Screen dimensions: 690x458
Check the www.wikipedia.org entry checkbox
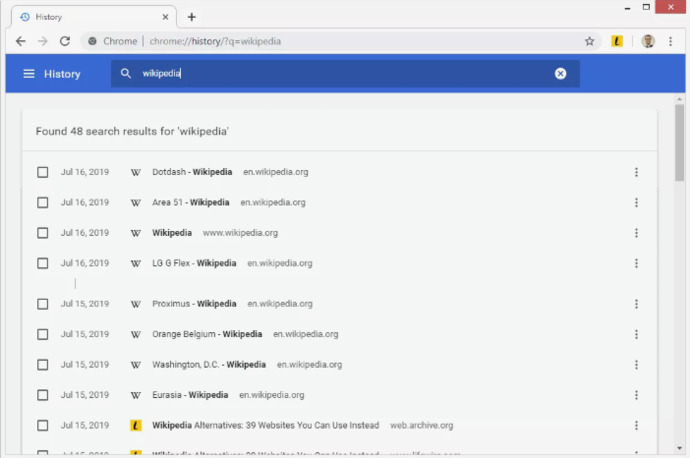[43, 233]
